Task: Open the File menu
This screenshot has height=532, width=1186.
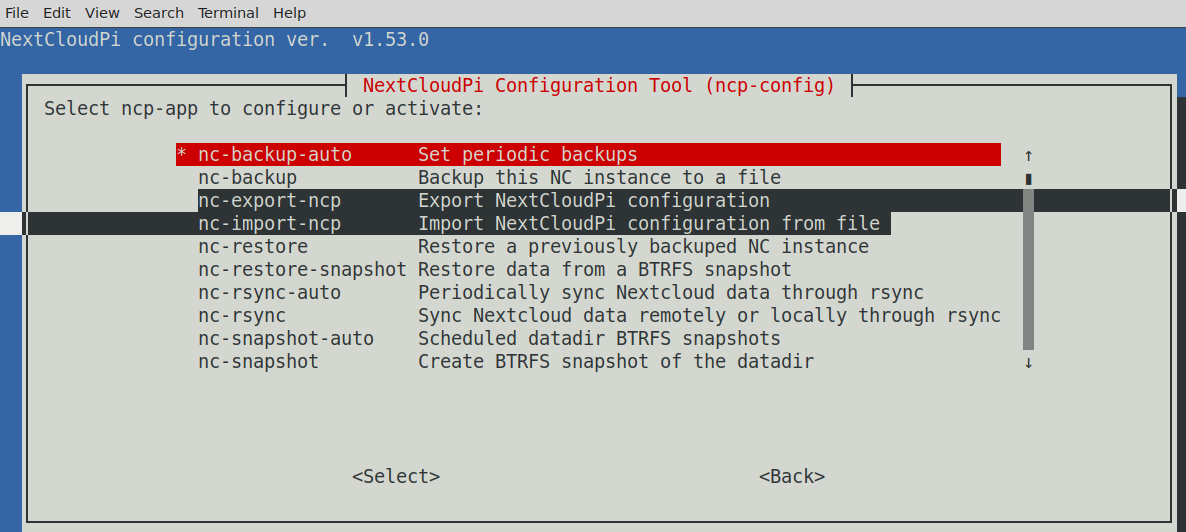Action: pos(17,13)
